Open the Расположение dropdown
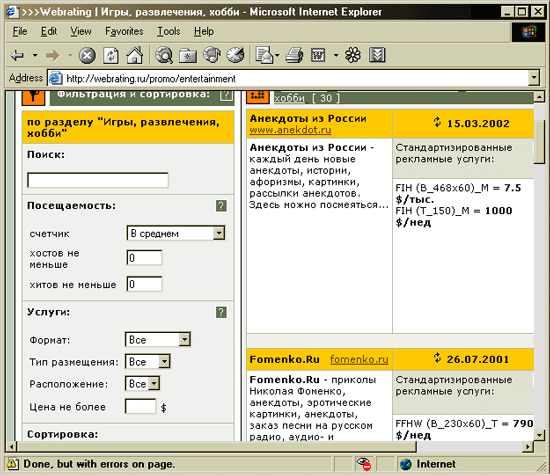Screen dimensions: 550x475 tap(142, 383)
